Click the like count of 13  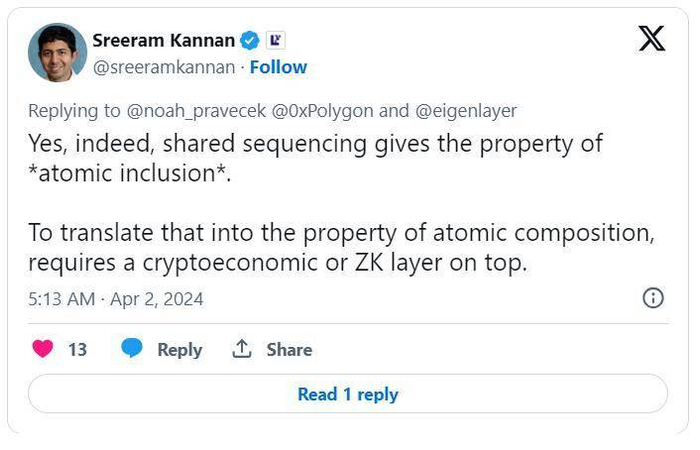click(77, 349)
